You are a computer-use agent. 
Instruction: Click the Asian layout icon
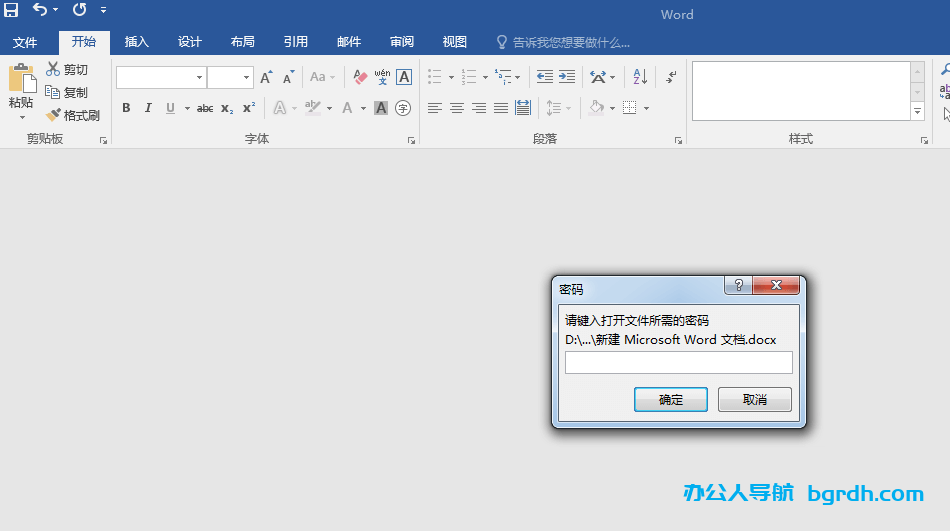click(x=599, y=77)
